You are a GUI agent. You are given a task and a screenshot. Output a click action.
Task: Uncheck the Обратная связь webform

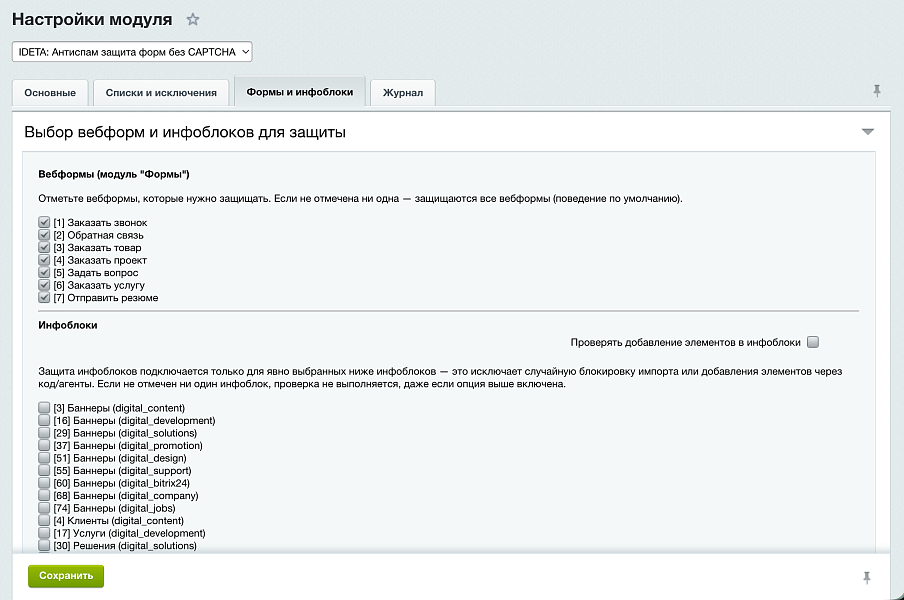click(x=44, y=235)
